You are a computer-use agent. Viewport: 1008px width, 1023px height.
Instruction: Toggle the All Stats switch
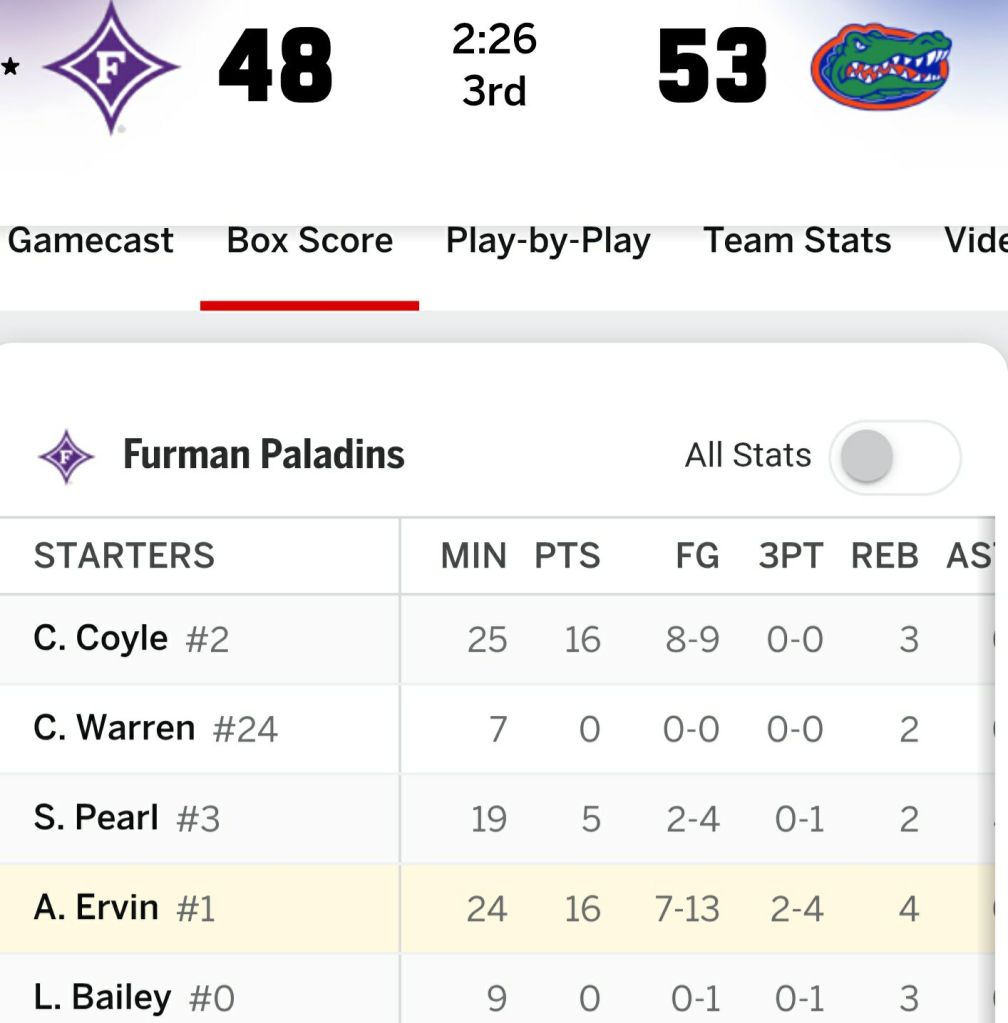tap(894, 457)
